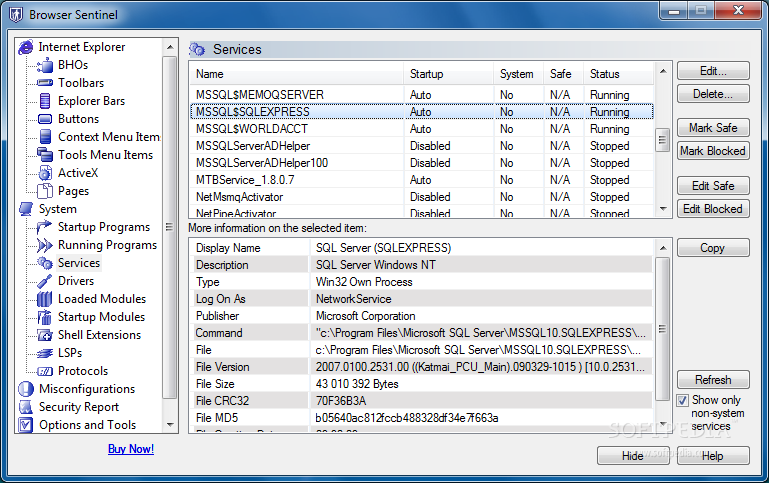The image size is (769, 483).
Task: Click the Mark Blocked button
Action: point(713,151)
